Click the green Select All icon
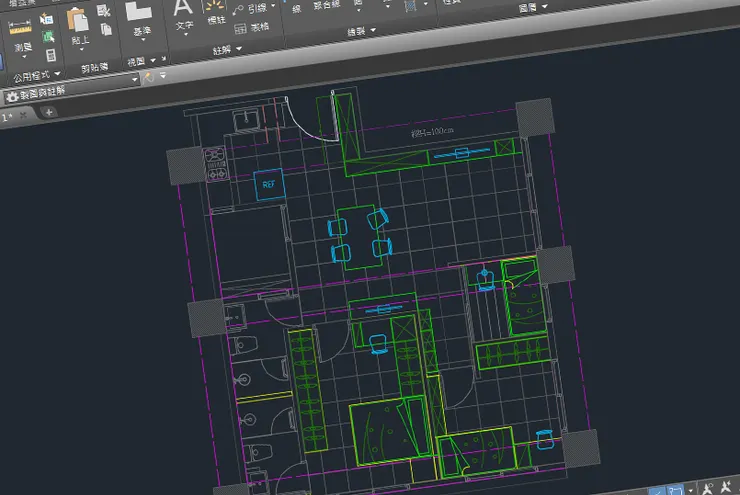 point(48,37)
